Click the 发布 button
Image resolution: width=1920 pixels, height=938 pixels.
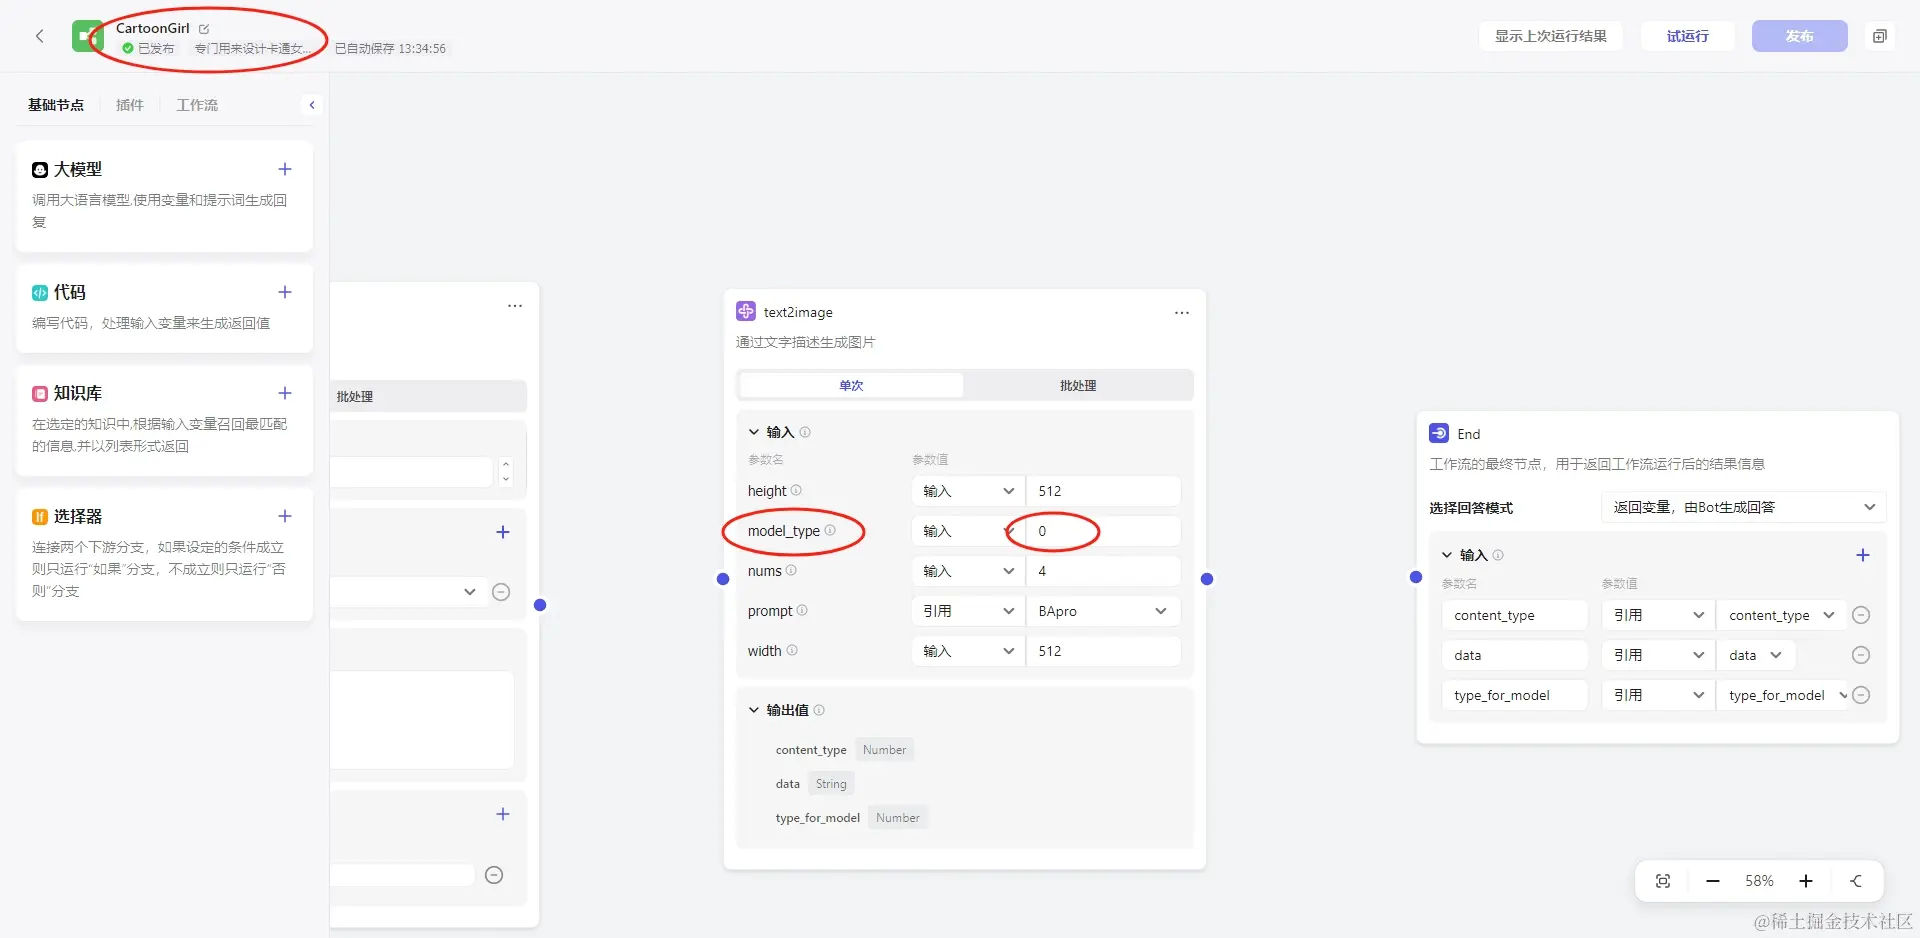[1799, 36]
